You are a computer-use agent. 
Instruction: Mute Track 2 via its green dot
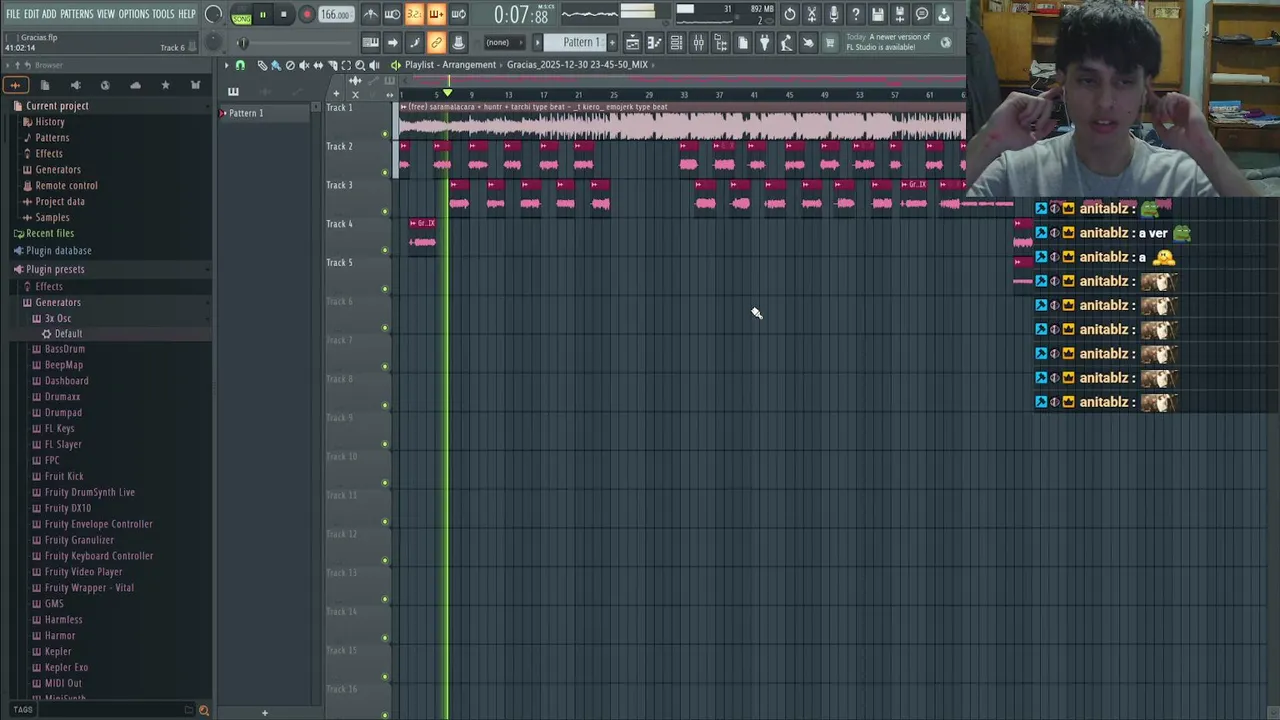click(385, 172)
